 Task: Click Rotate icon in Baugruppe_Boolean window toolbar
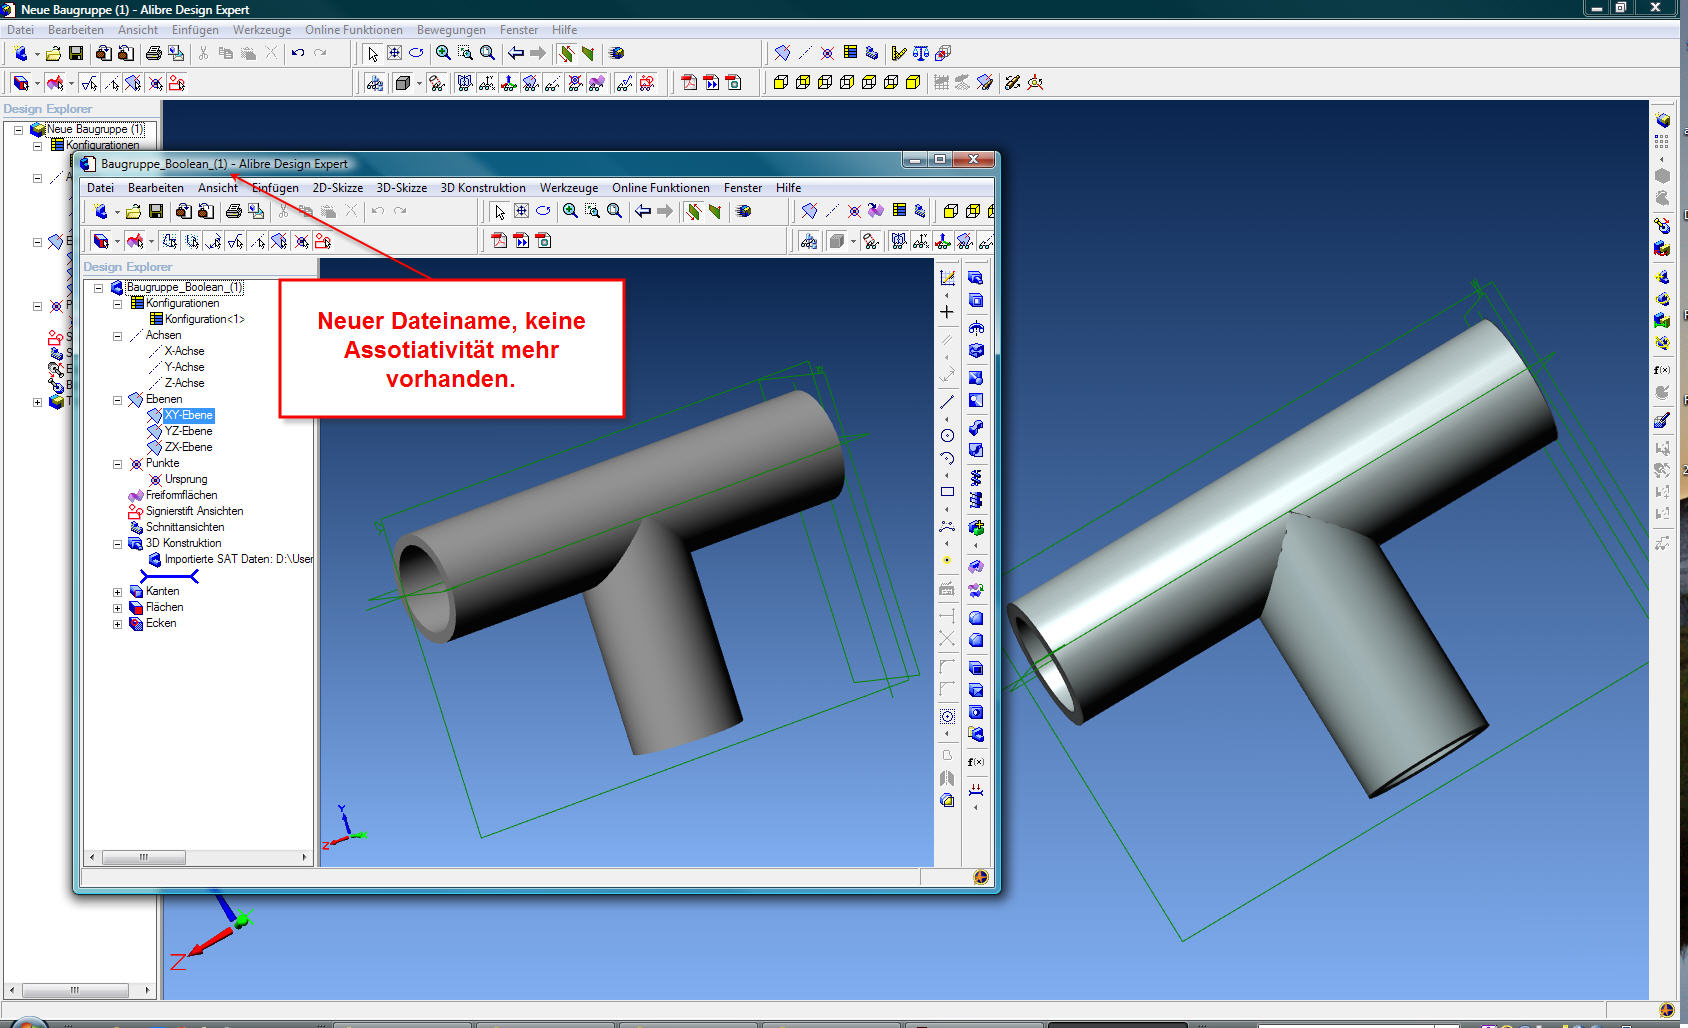click(x=543, y=211)
